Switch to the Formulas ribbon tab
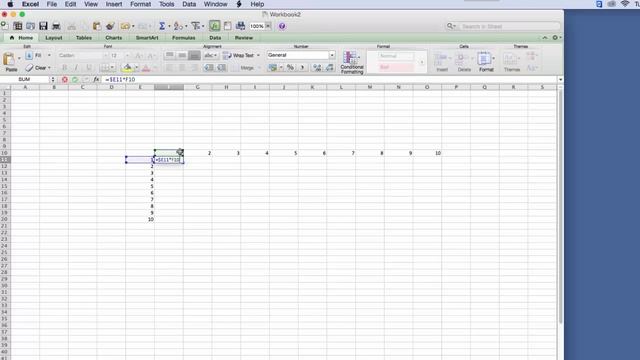This screenshot has height=360, width=640. (x=183, y=38)
